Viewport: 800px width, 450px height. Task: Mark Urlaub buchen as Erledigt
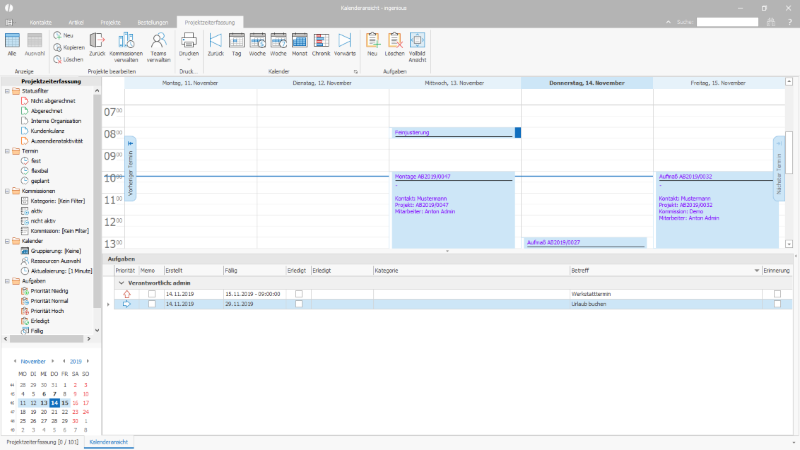coord(299,304)
